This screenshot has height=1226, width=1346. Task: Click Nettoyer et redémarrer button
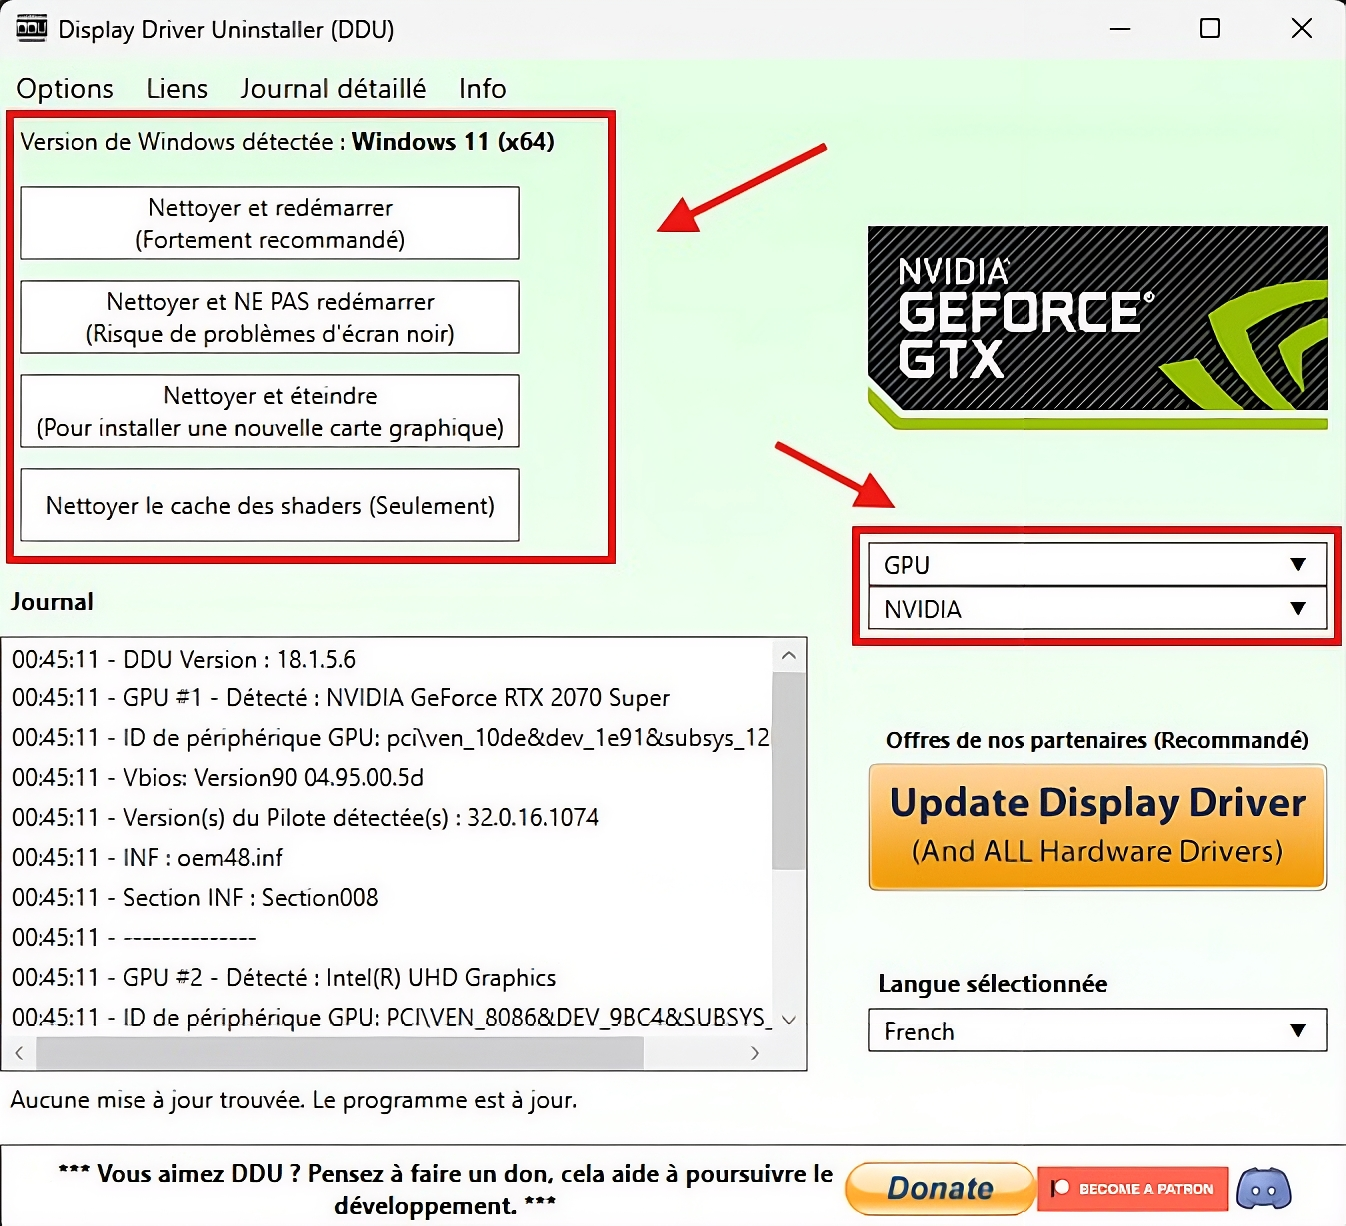[x=270, y=223]
